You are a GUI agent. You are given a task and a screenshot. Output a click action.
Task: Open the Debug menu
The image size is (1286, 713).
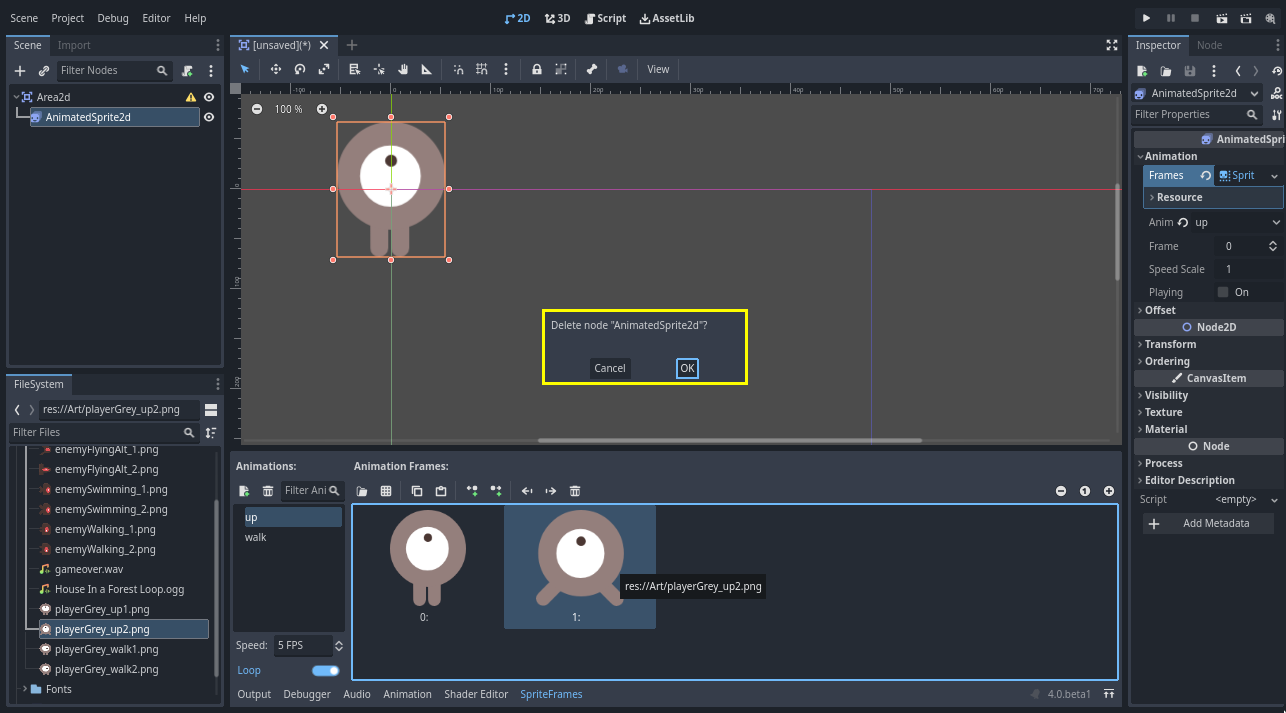coord(113,18)
